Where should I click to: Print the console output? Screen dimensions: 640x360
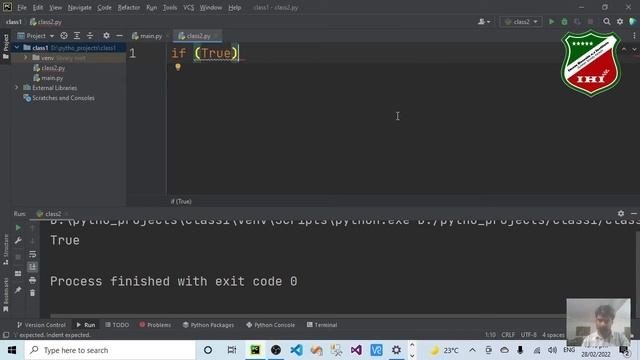tap(33, 280)
